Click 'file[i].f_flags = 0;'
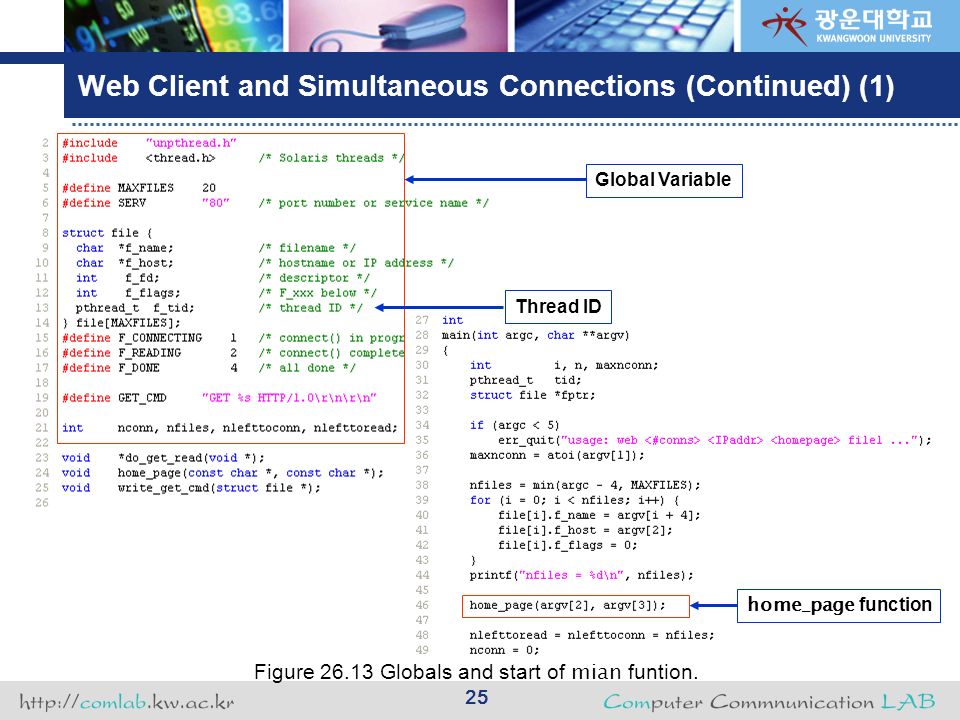The image size is (960, 720). [568, 546]
